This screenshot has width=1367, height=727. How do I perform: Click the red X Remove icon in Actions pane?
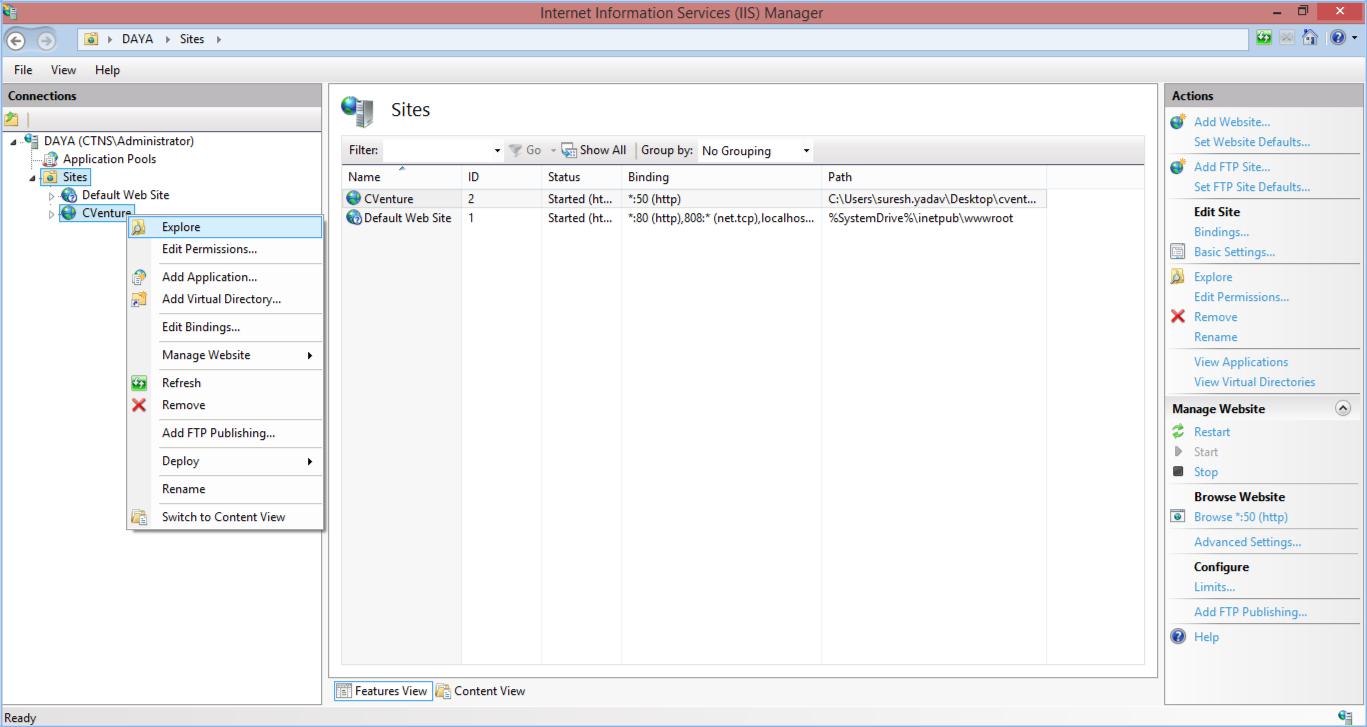click(1178, 317)
